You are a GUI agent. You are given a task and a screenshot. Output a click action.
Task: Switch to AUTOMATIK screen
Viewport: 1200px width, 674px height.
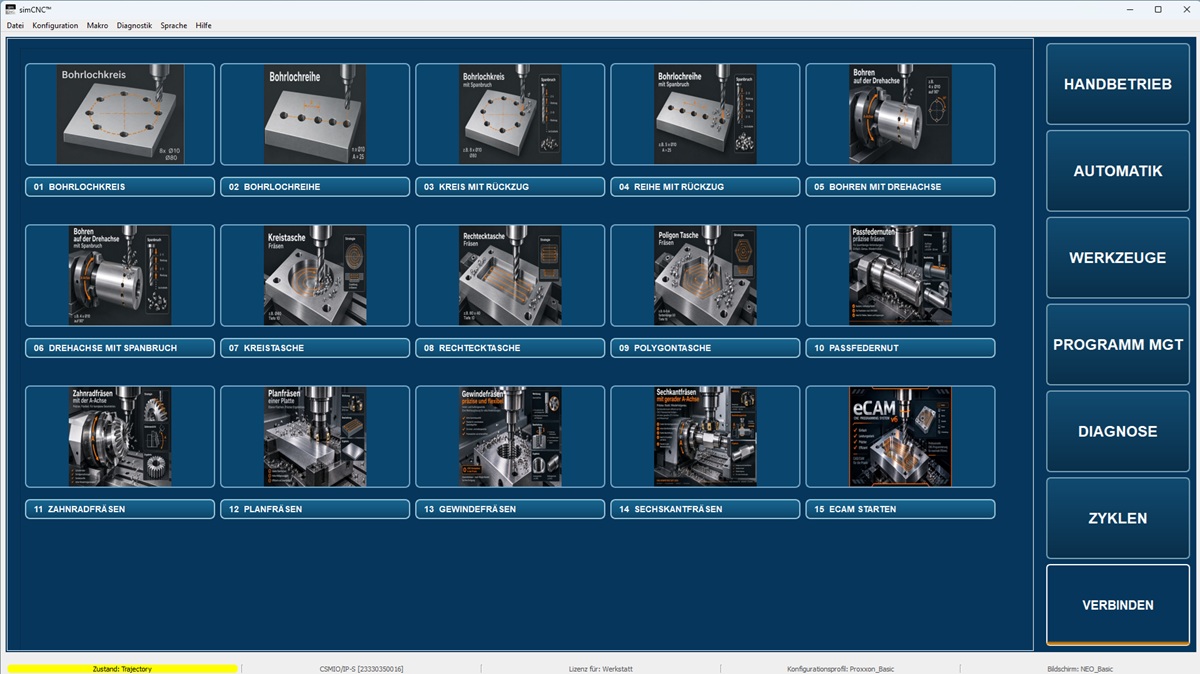(1118, 171)
